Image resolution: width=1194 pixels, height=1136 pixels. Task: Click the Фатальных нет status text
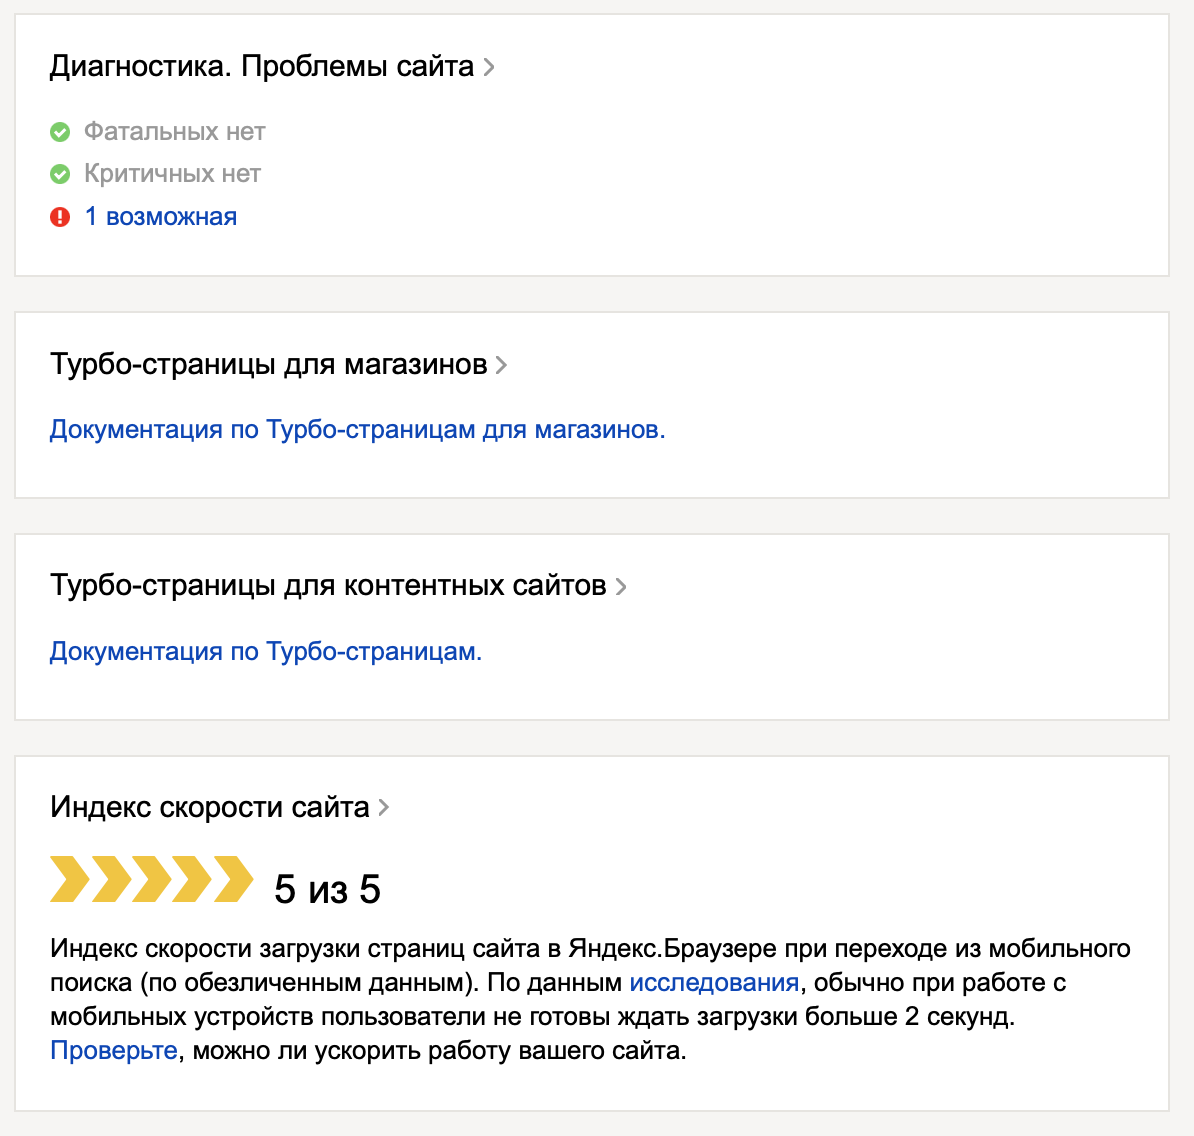click(174, 132)
